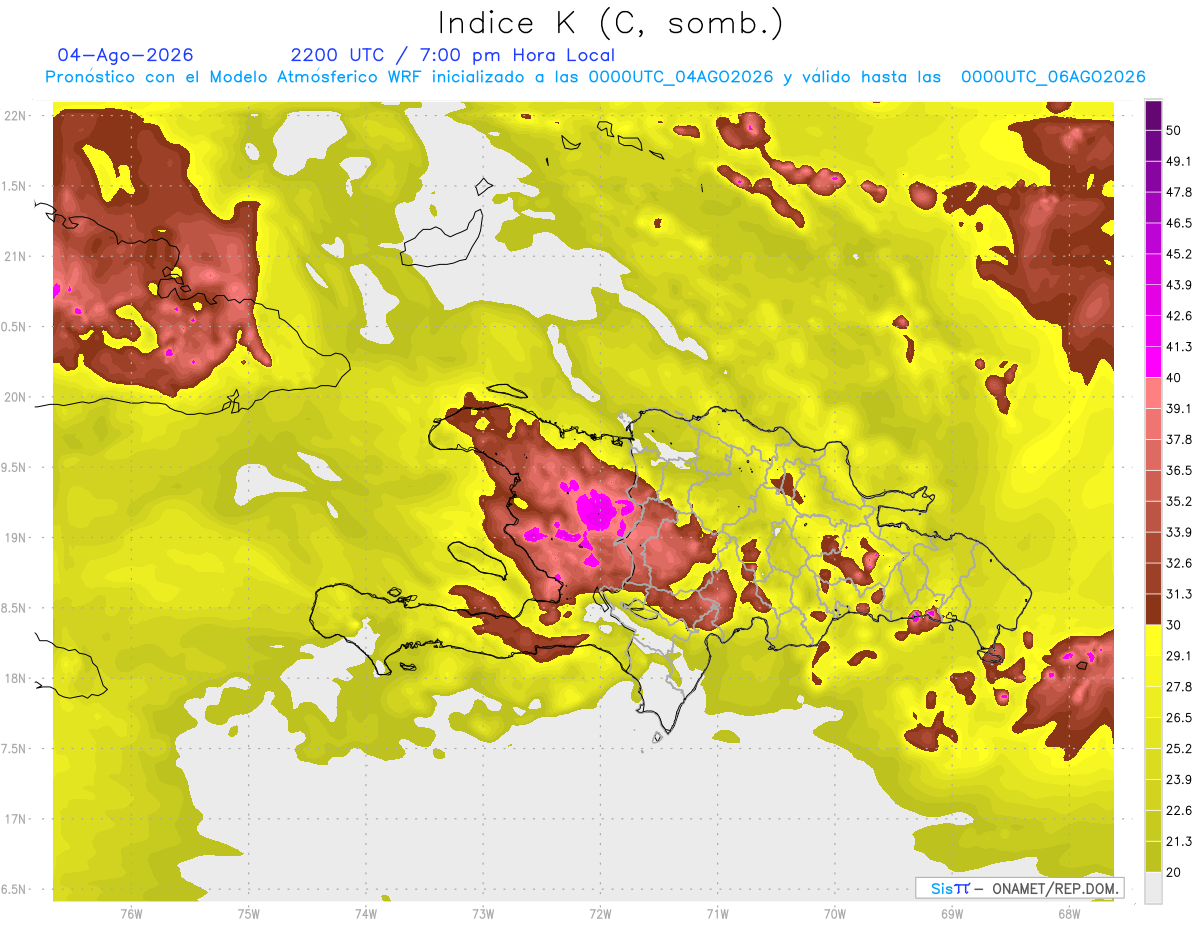The height and width of the screenshot is (927, 1200).
Task: Click the legend value '39.1'
Action: coord(1178,408)
